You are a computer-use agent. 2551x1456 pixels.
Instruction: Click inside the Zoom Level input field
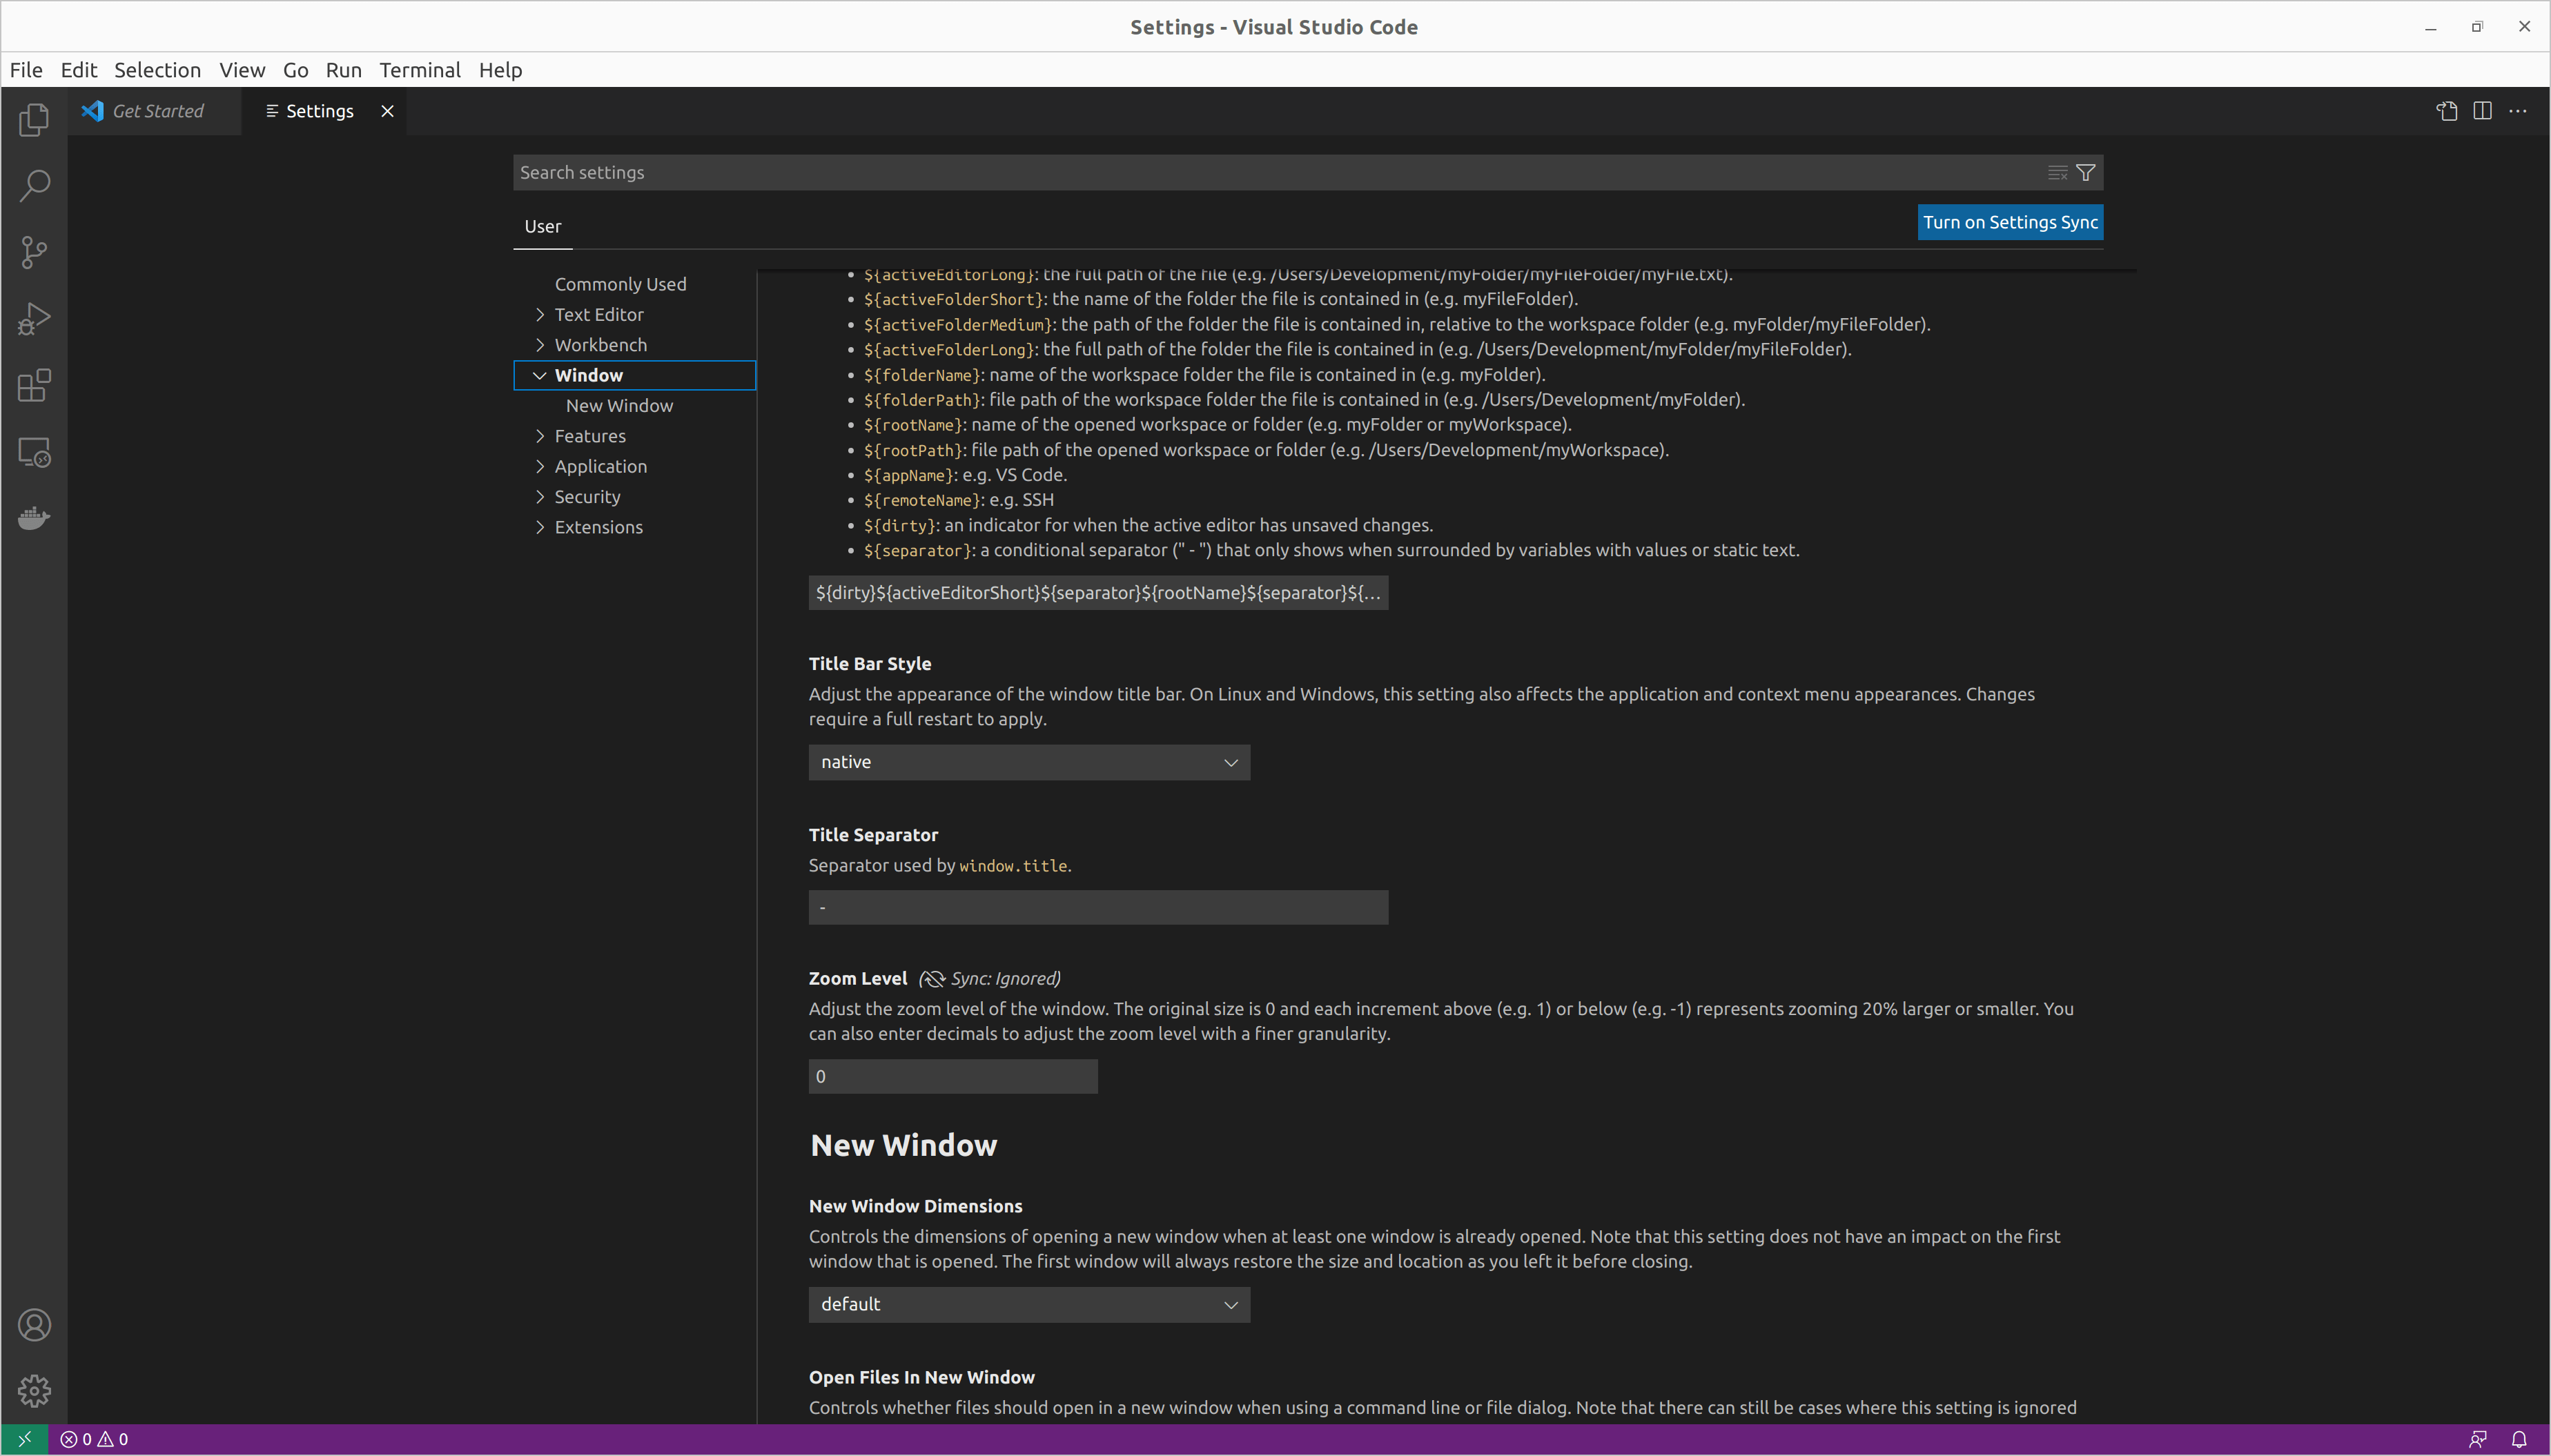point(951,1075)
